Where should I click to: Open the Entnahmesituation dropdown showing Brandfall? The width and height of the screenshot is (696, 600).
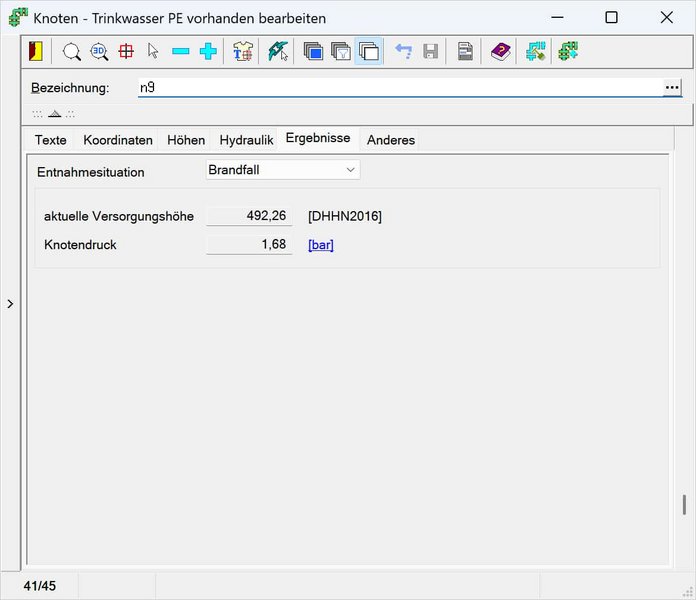(x=282, y=170)
